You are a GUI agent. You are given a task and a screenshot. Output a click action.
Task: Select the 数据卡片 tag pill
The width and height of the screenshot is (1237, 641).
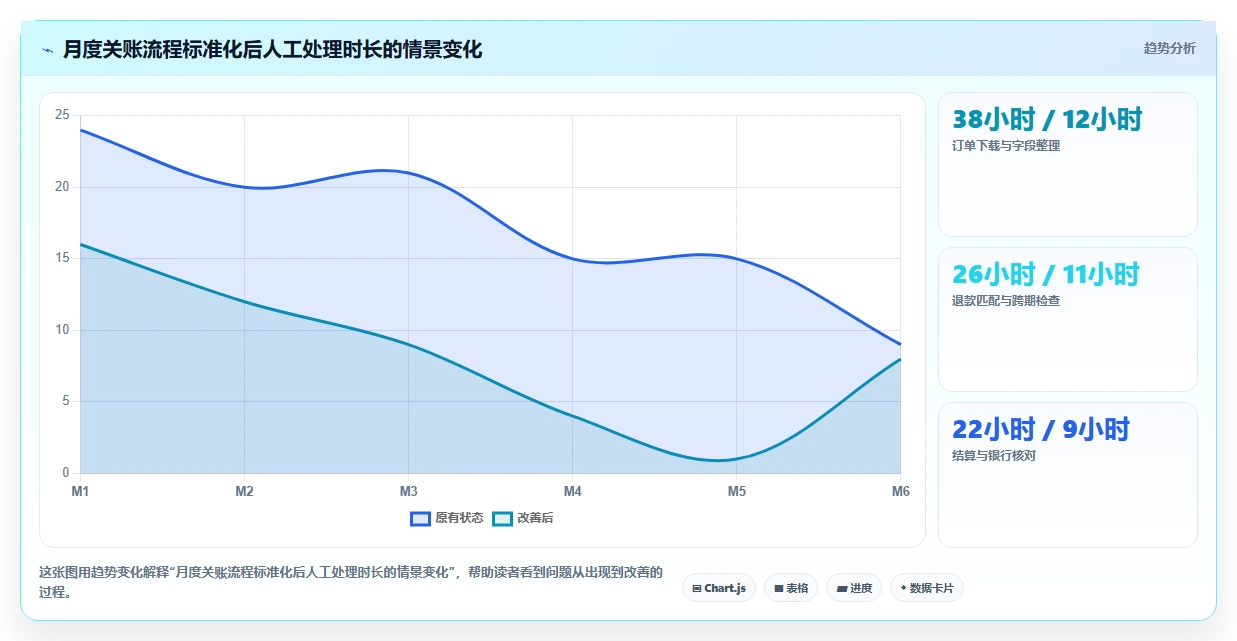(927, 588)
